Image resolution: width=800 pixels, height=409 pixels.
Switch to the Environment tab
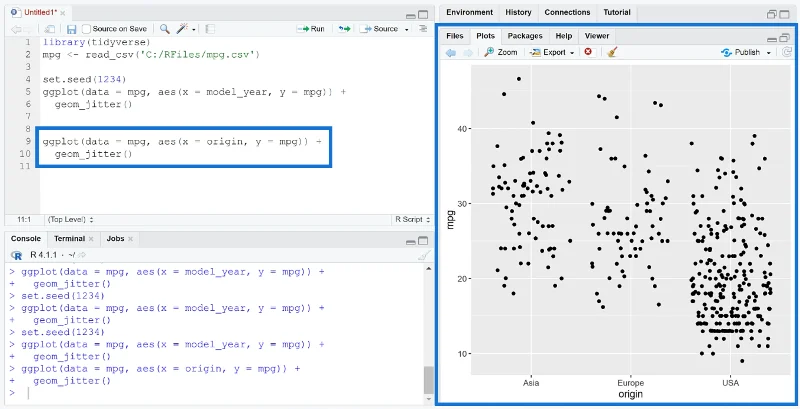pos(469,12)
